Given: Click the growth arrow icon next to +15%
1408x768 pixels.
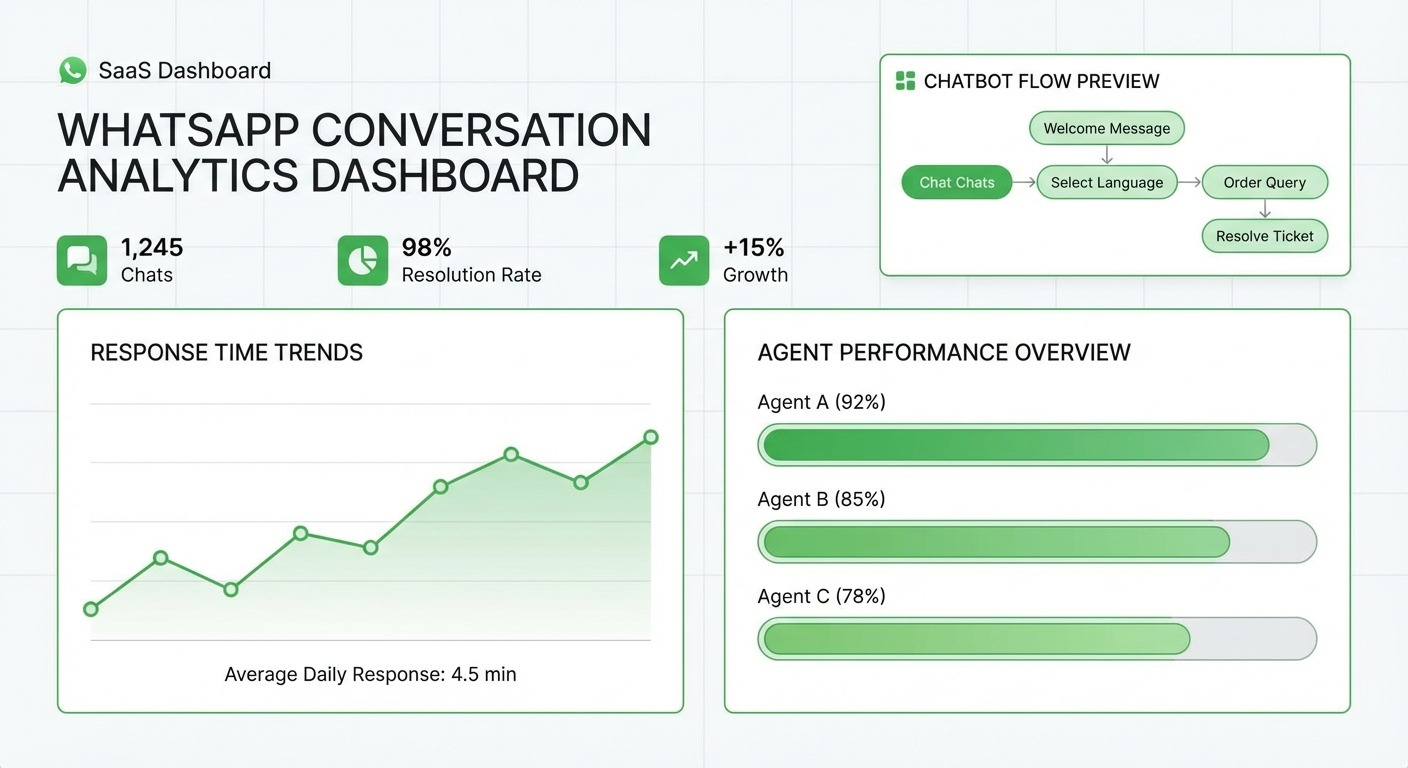Looking at the screenshot, I should point(683,260).
